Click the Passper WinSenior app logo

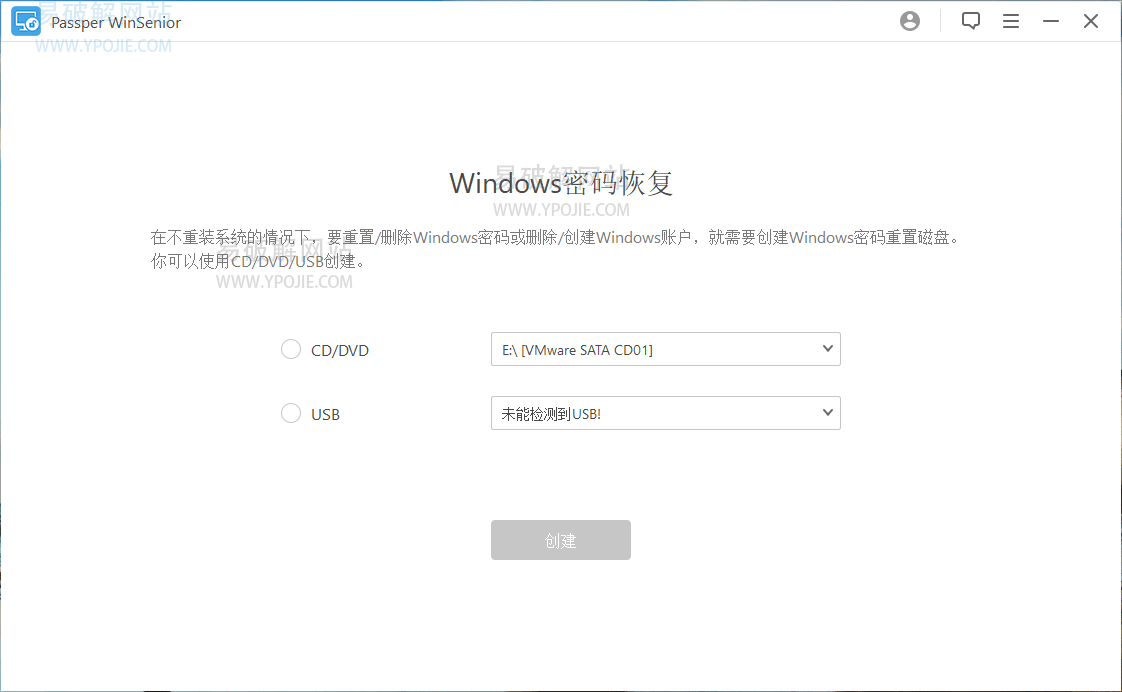click(26, 21)
